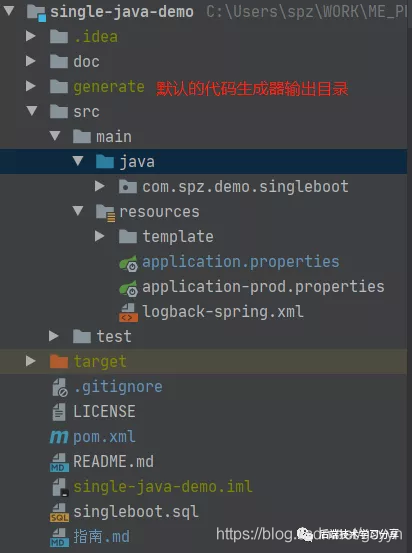
Task: Select the com.spz.demo.singleboot package label
Action: point(246,187)
